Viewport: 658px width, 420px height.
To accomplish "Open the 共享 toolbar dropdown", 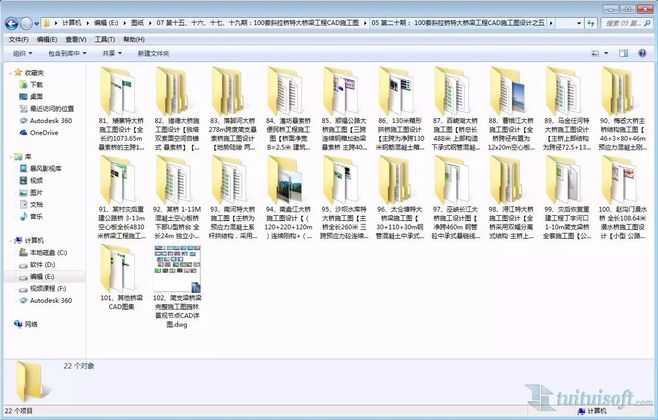I will point(111,53).
